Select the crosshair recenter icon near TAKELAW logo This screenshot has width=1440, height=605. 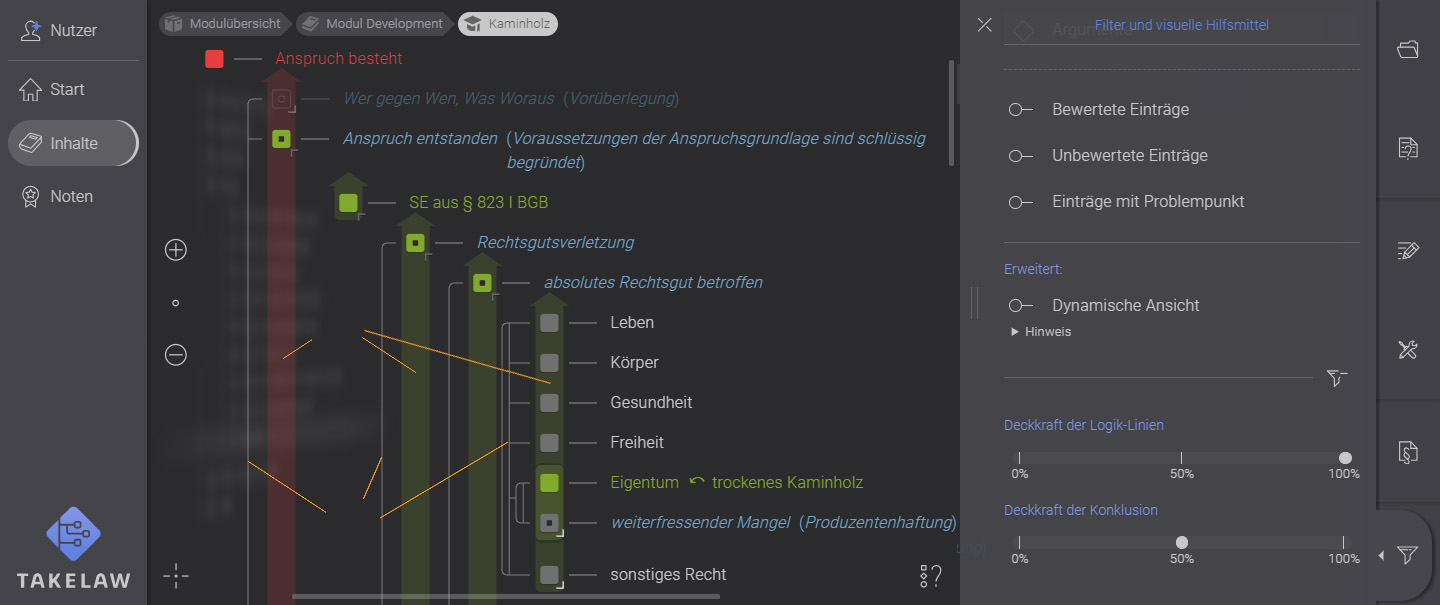tap(176, 576)
